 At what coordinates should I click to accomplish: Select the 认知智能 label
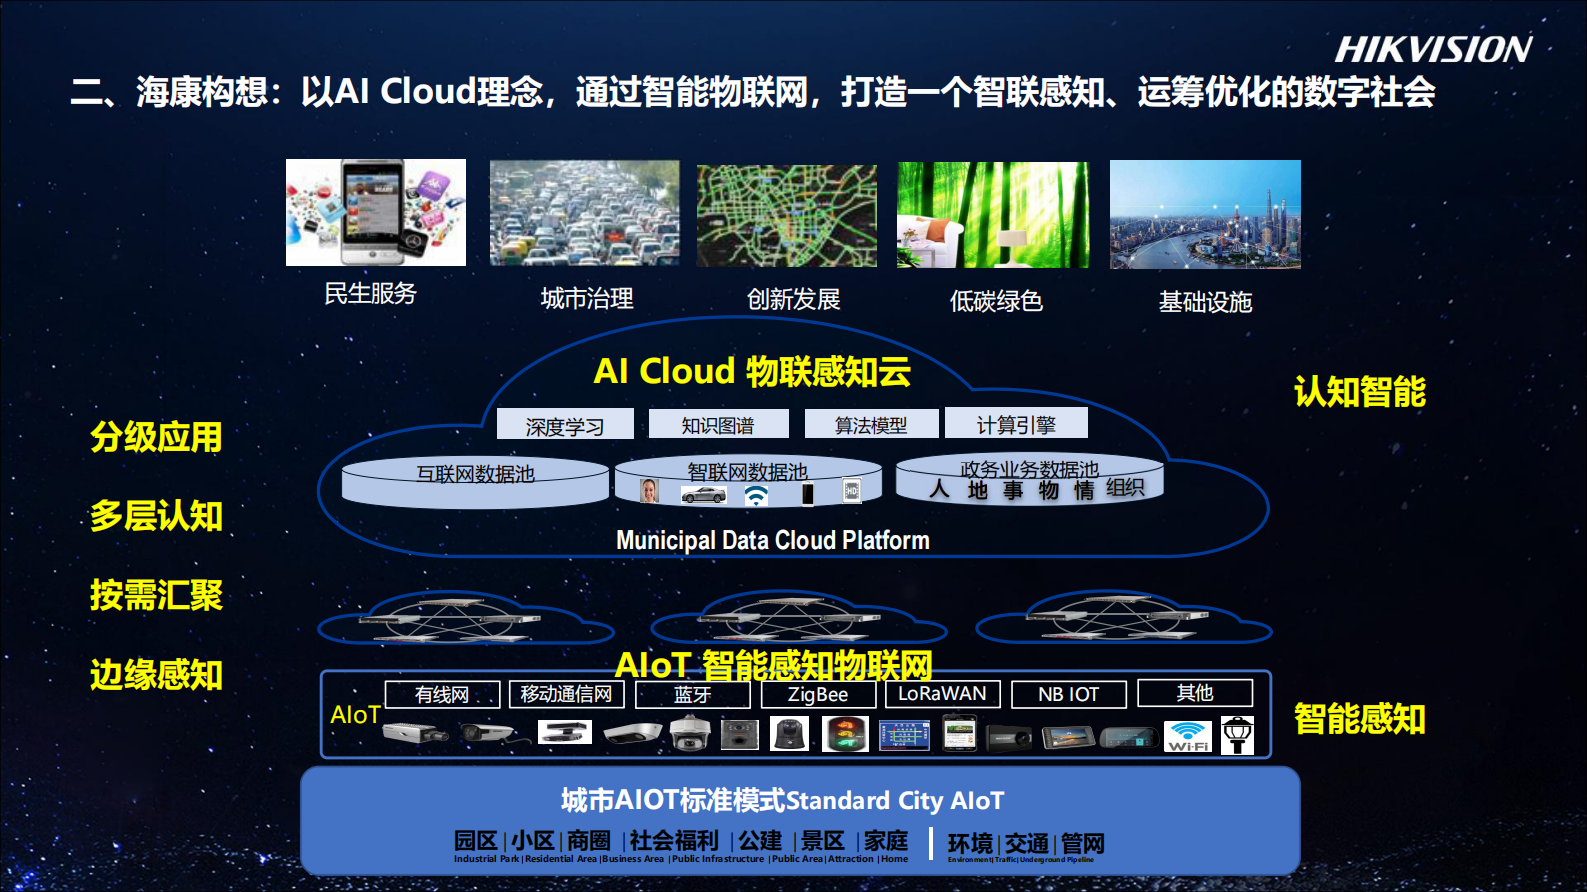point(1360,392)
